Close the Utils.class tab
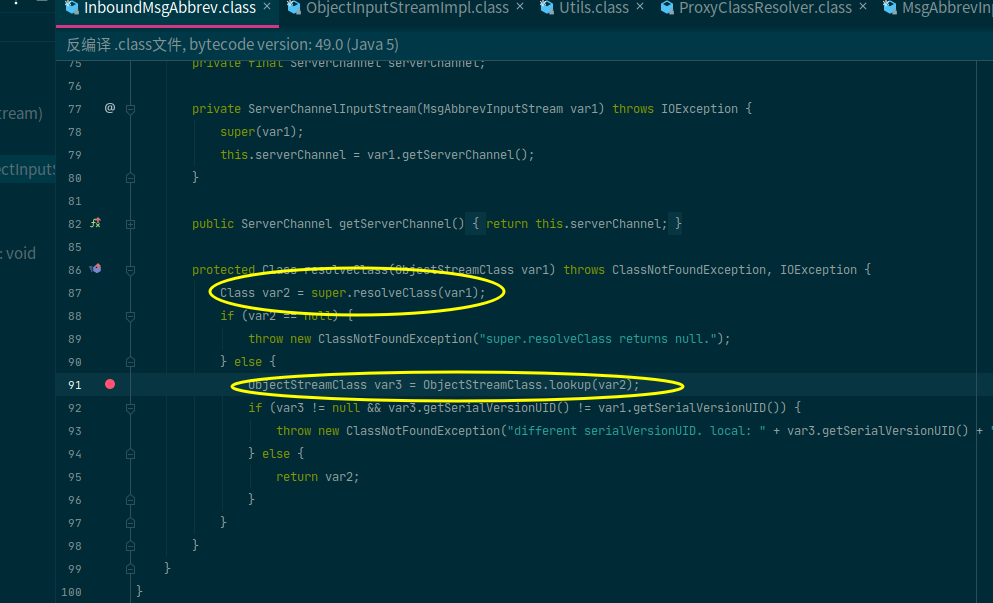The height and width of the screenshot is (603, 993). (640, 8)
